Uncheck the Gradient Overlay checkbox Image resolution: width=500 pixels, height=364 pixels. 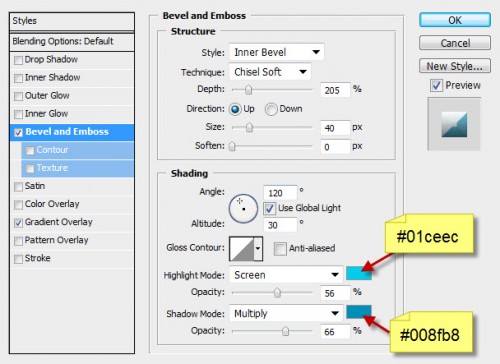coord(18,223)
